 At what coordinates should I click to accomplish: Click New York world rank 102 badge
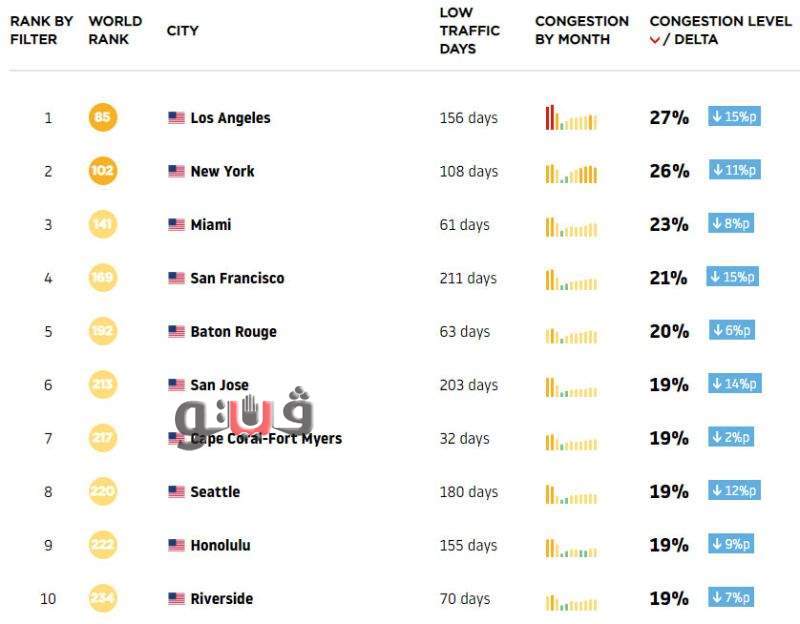[102, 171]
